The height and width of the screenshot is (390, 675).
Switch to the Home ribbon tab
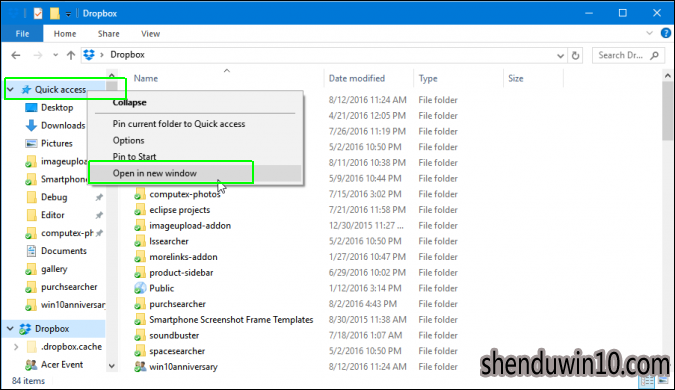click(65, 34)
